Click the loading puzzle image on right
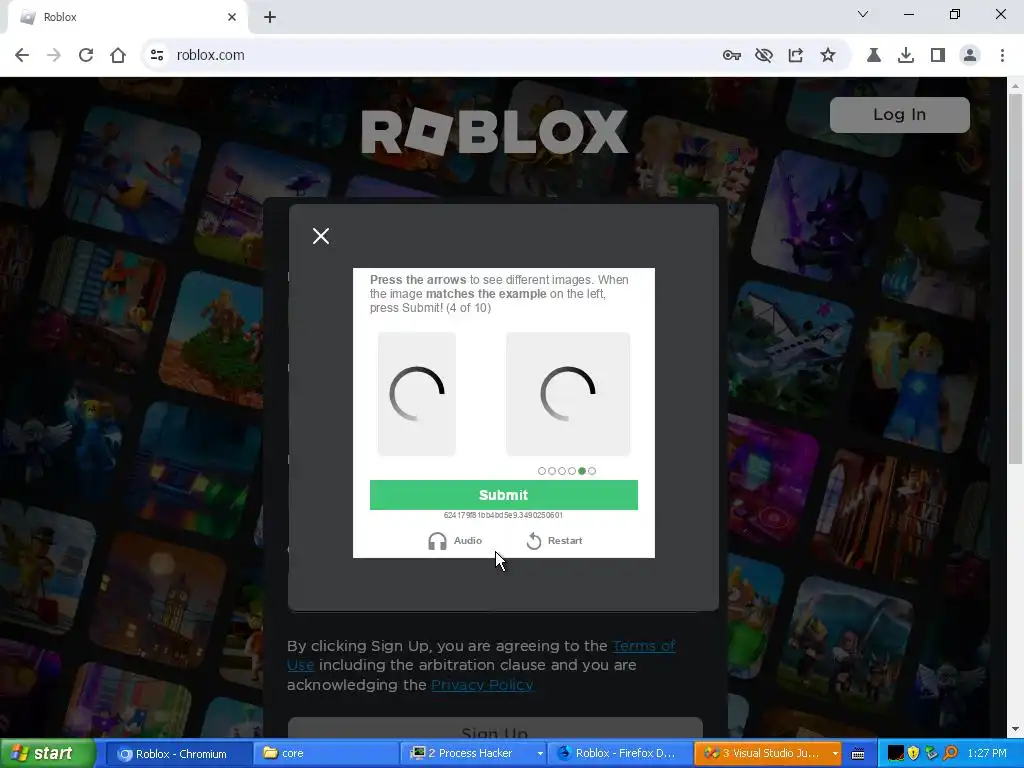Screen dimensions: 1024x768 pos(568,394)
